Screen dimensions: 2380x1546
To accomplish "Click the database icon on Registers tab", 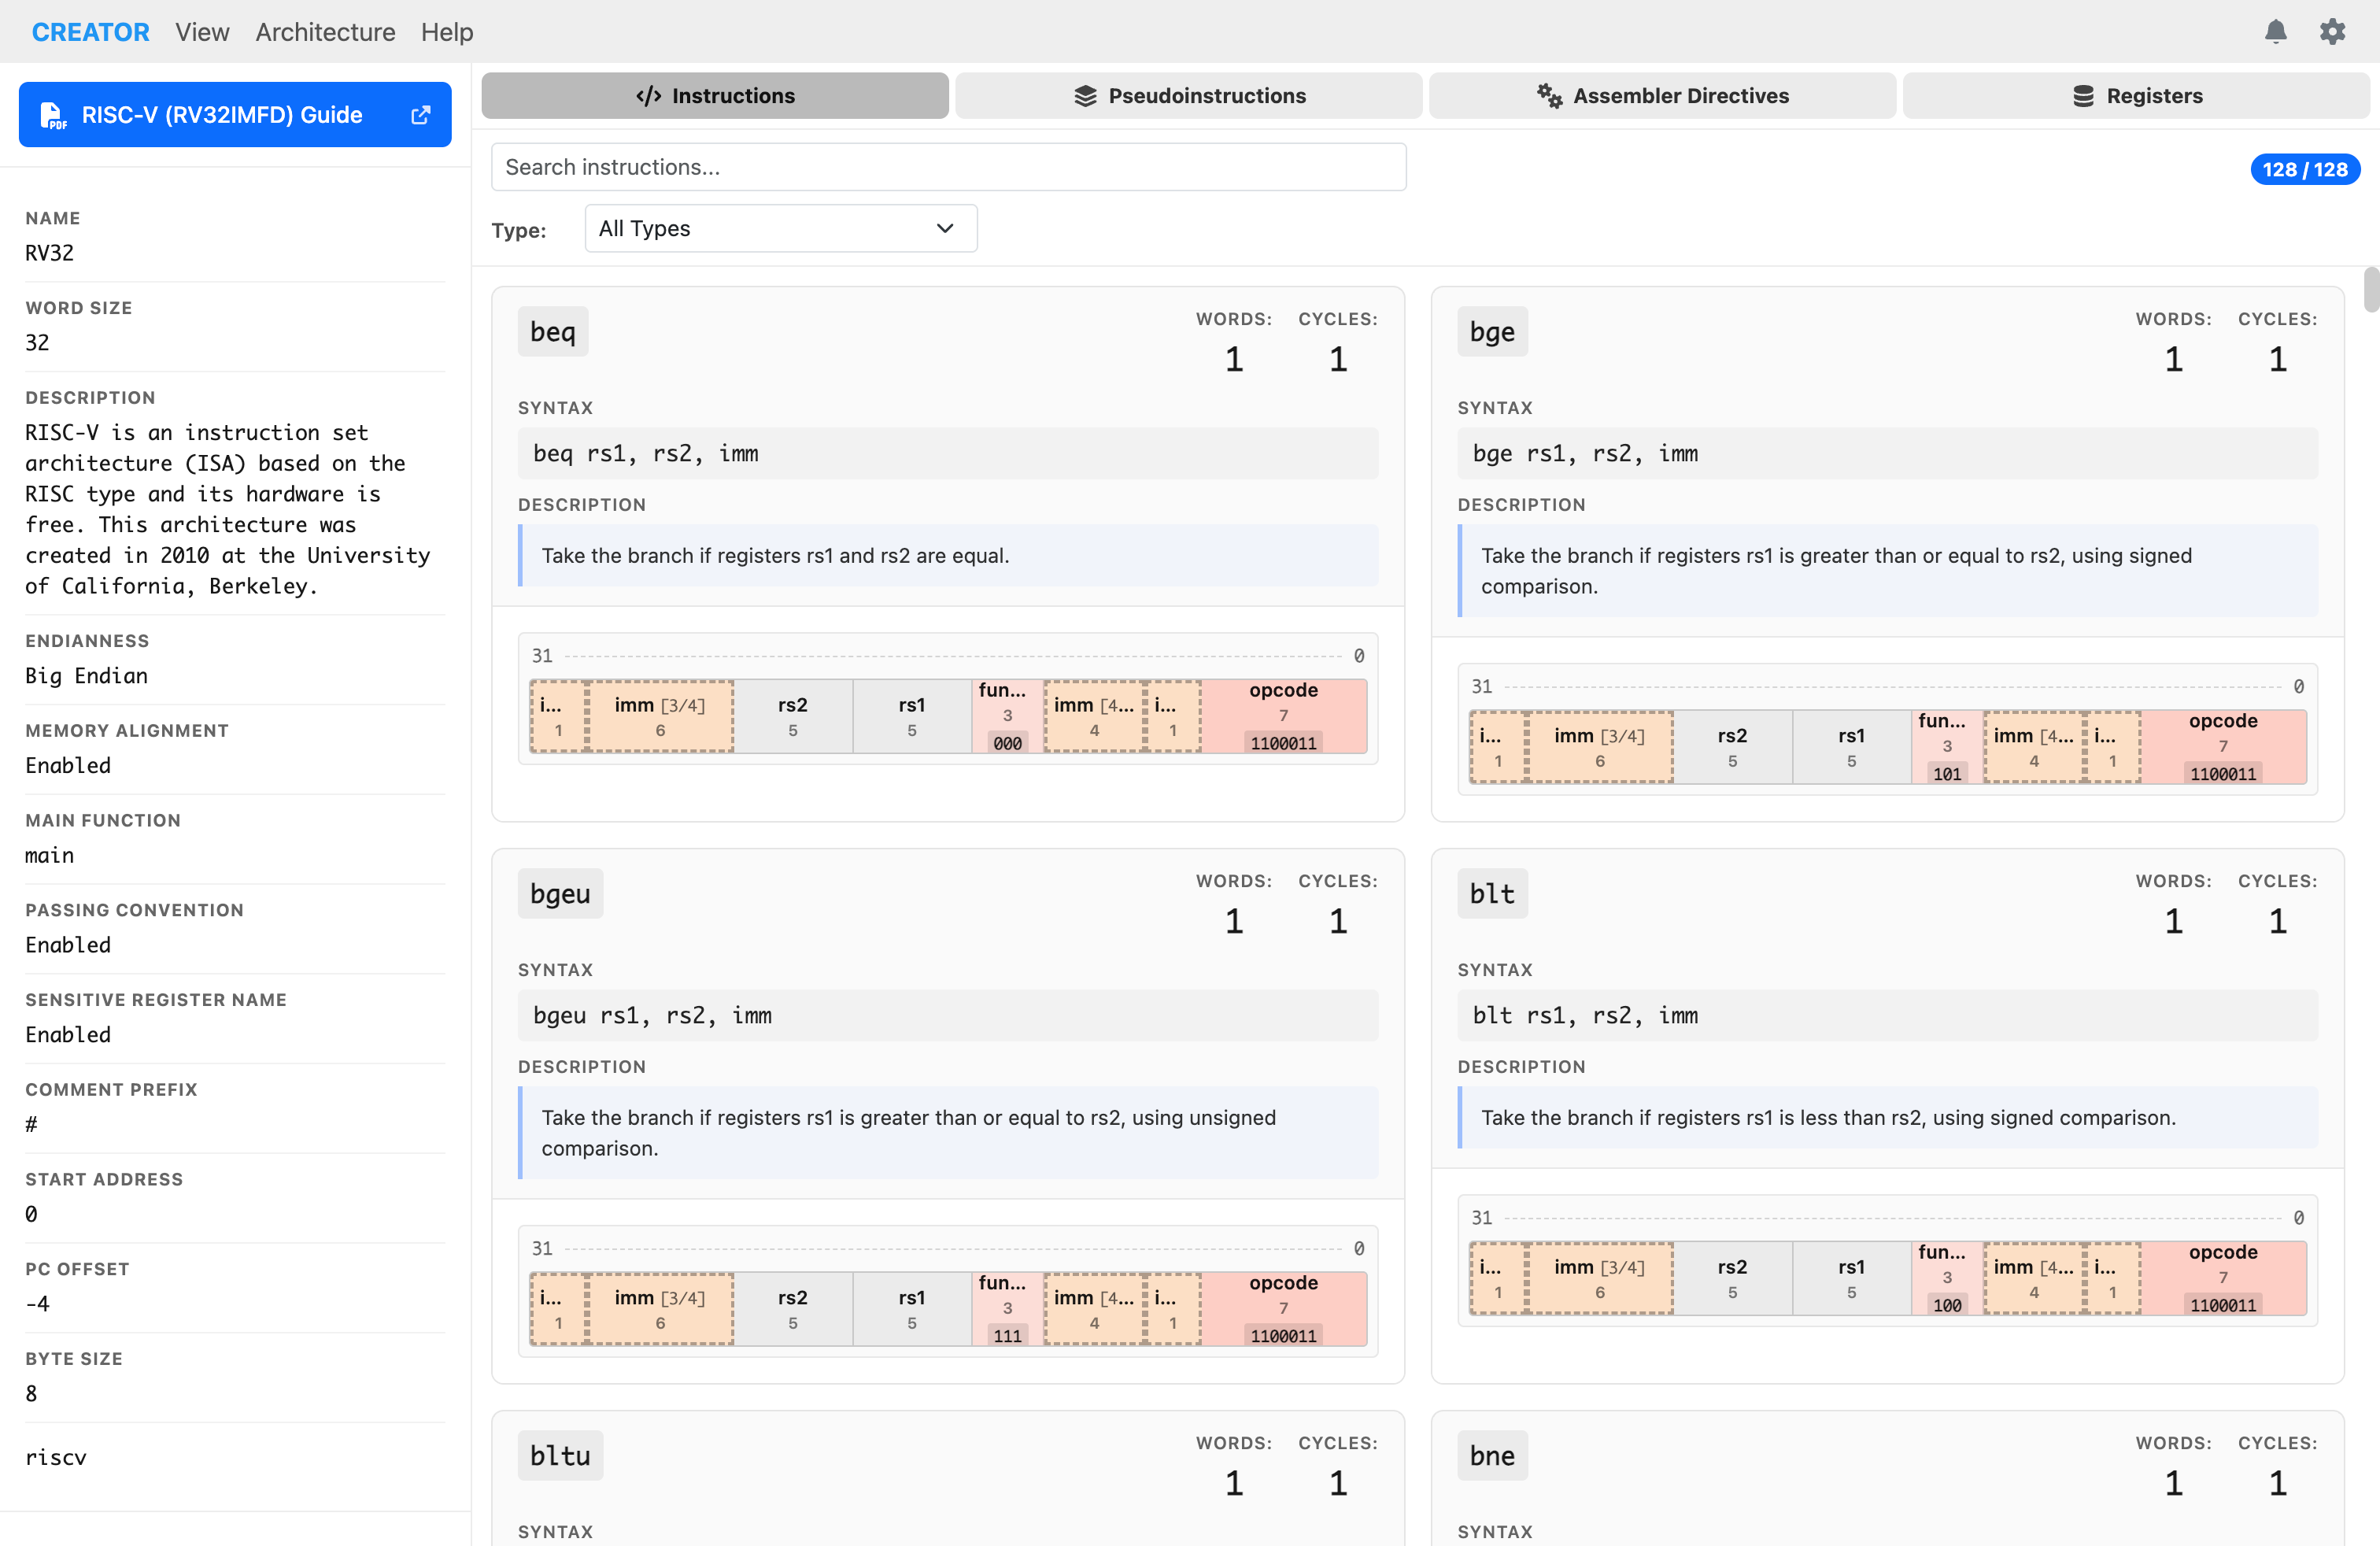I will pyautogui.click(x=2083, y=96).
